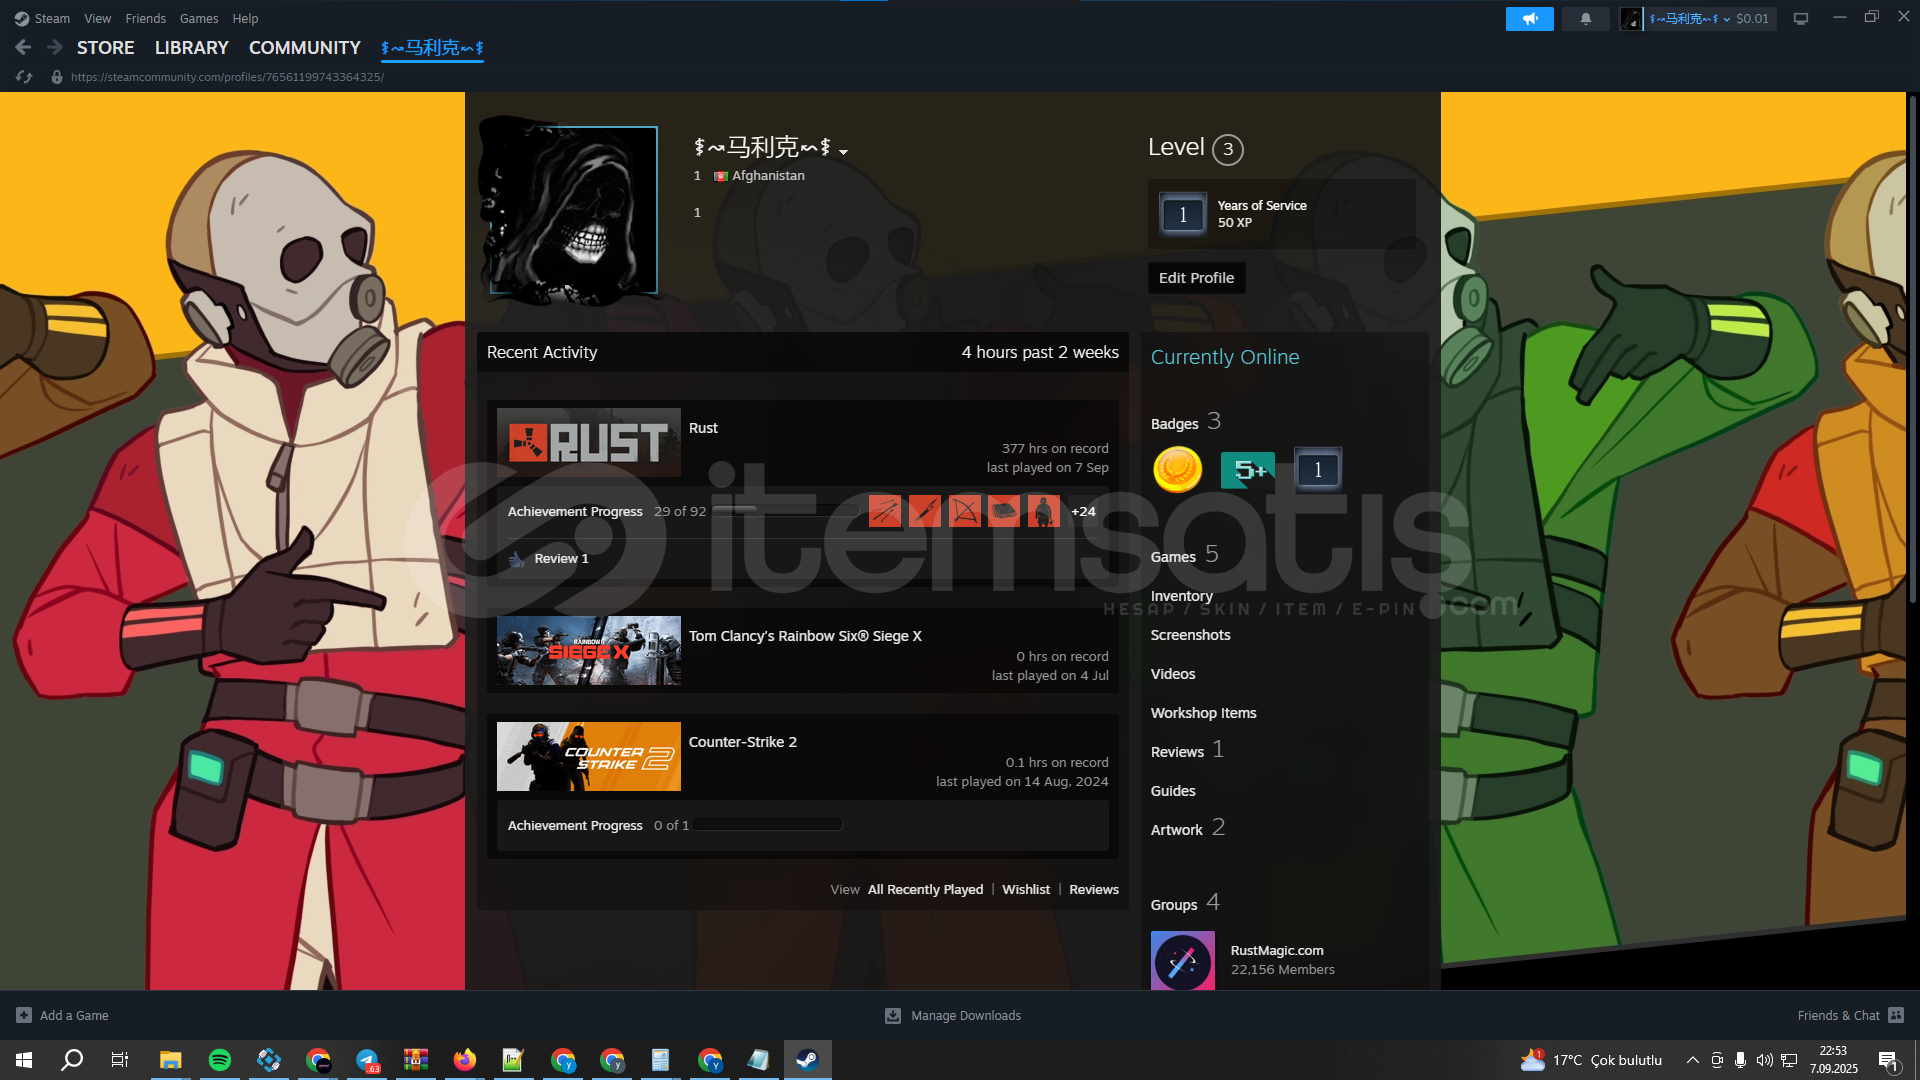Open the dropdown arrow beside profile name
Screen dimensions: 1920x1080
pos(844,151)
